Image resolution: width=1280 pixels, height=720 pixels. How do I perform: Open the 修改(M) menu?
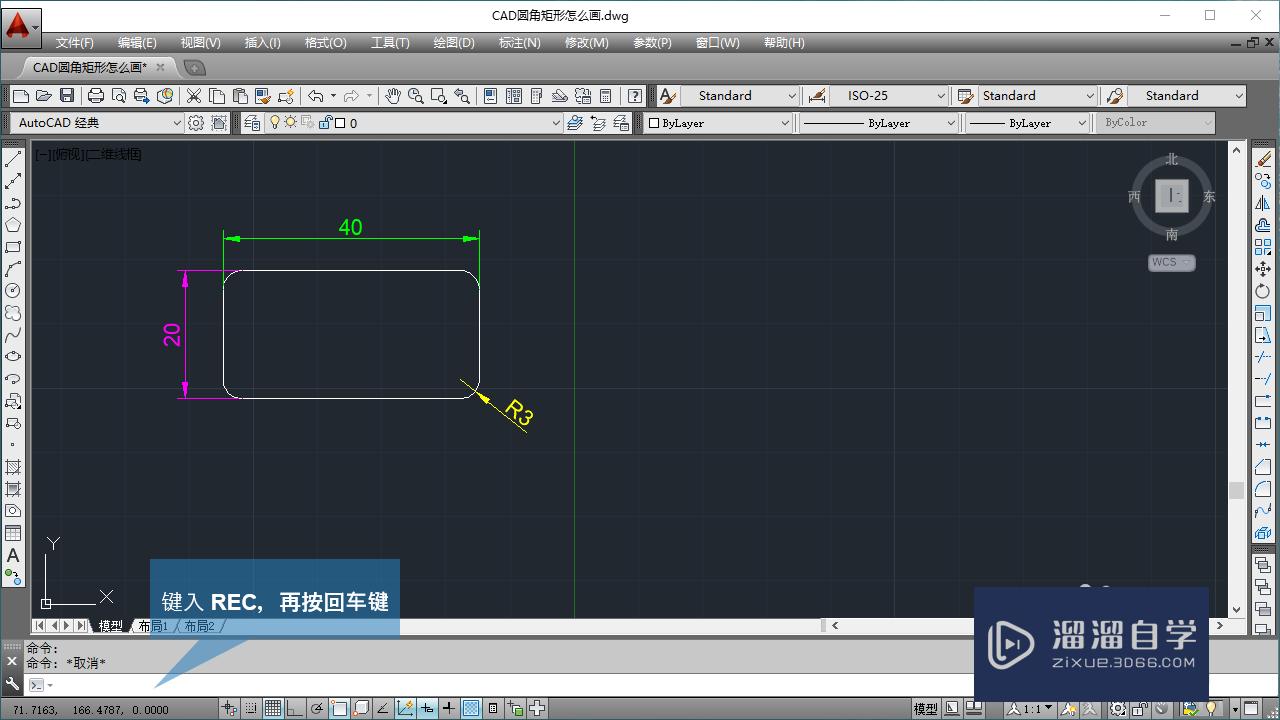click(x=586, y=42)
